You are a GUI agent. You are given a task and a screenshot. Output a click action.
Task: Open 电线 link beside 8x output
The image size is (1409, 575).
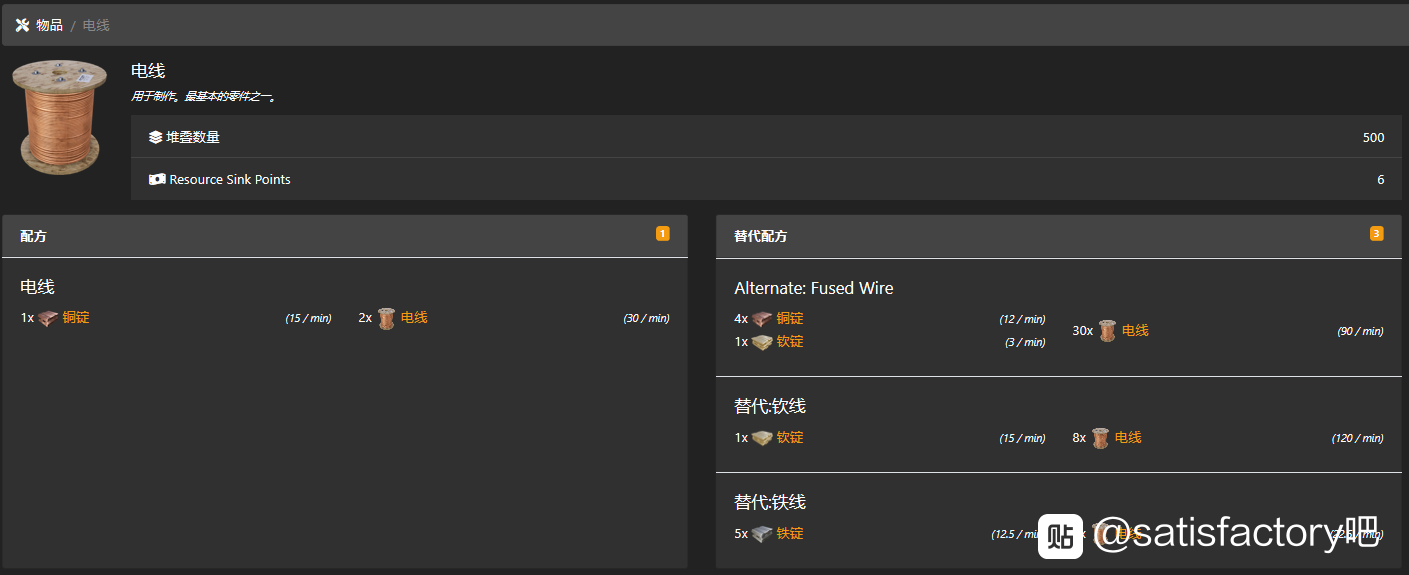(1128, 438)
